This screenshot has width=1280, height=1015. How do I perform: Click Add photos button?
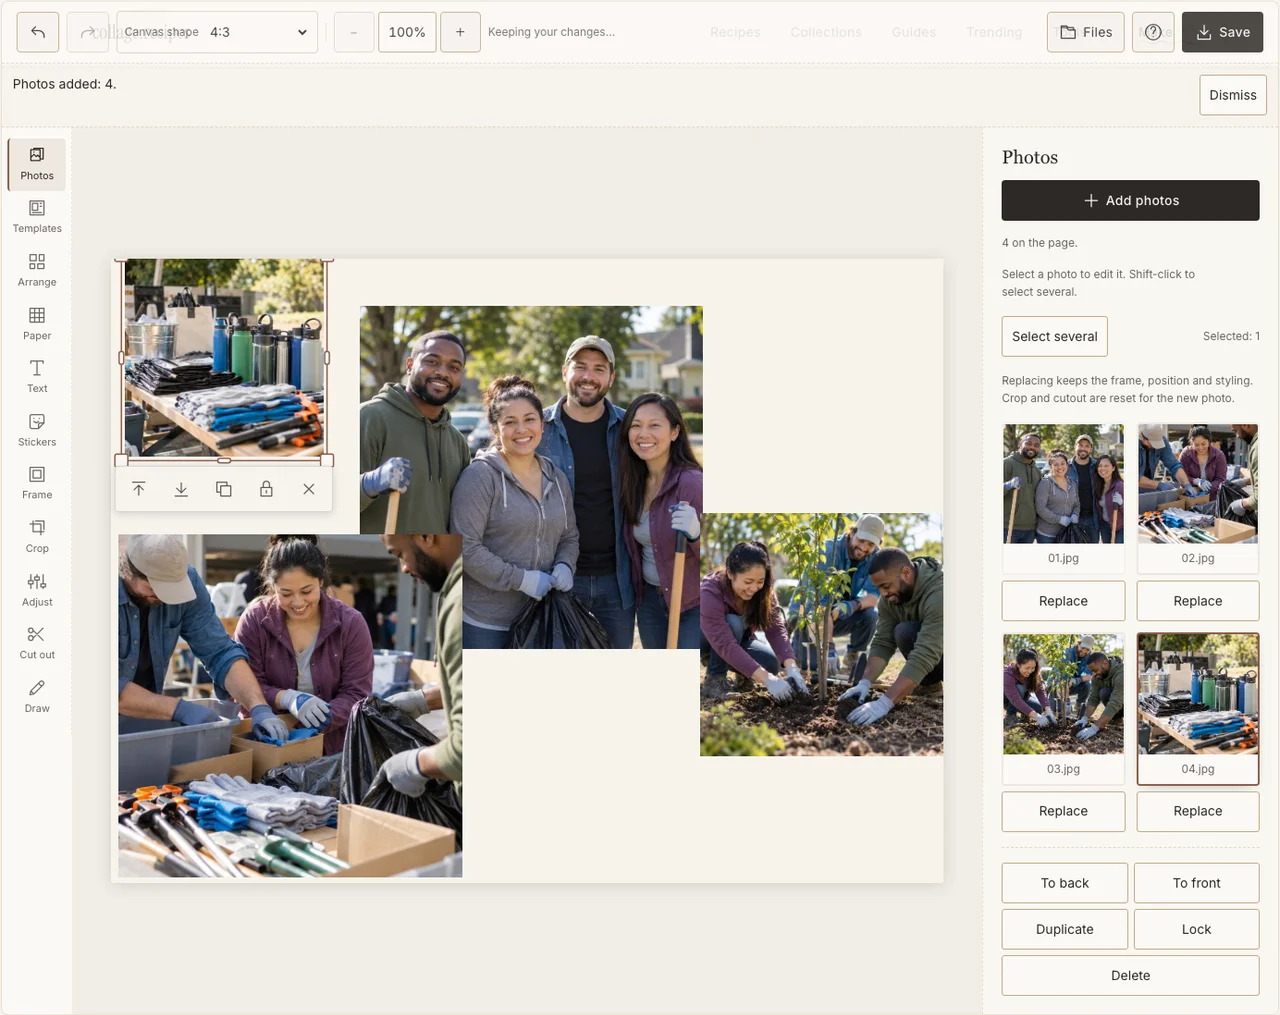1130,200
